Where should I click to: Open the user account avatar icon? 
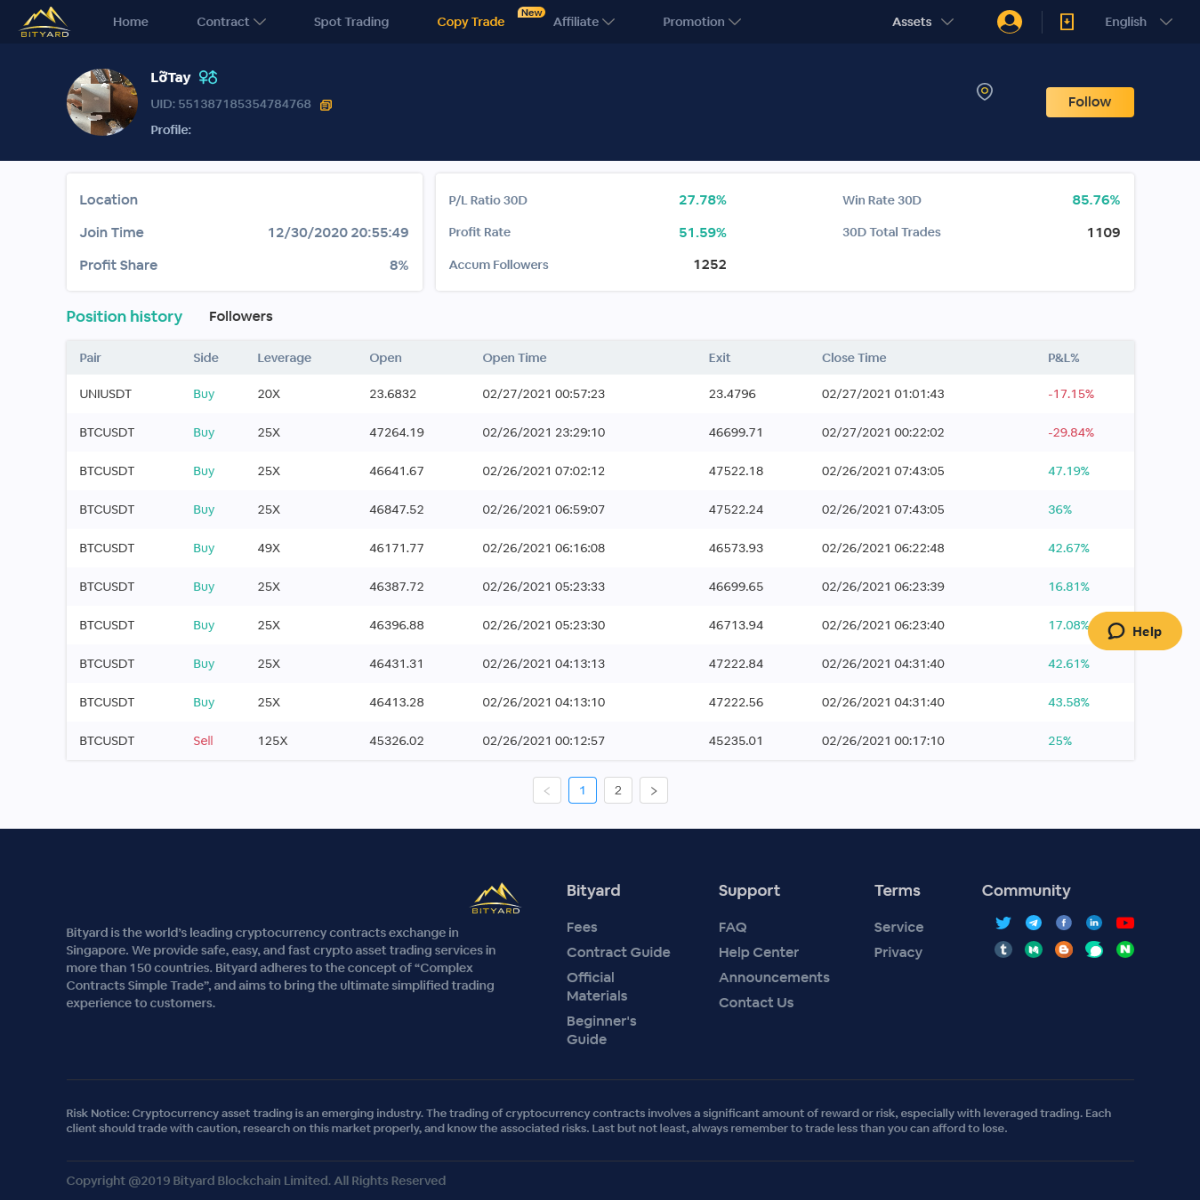(x=1010, y=21)
